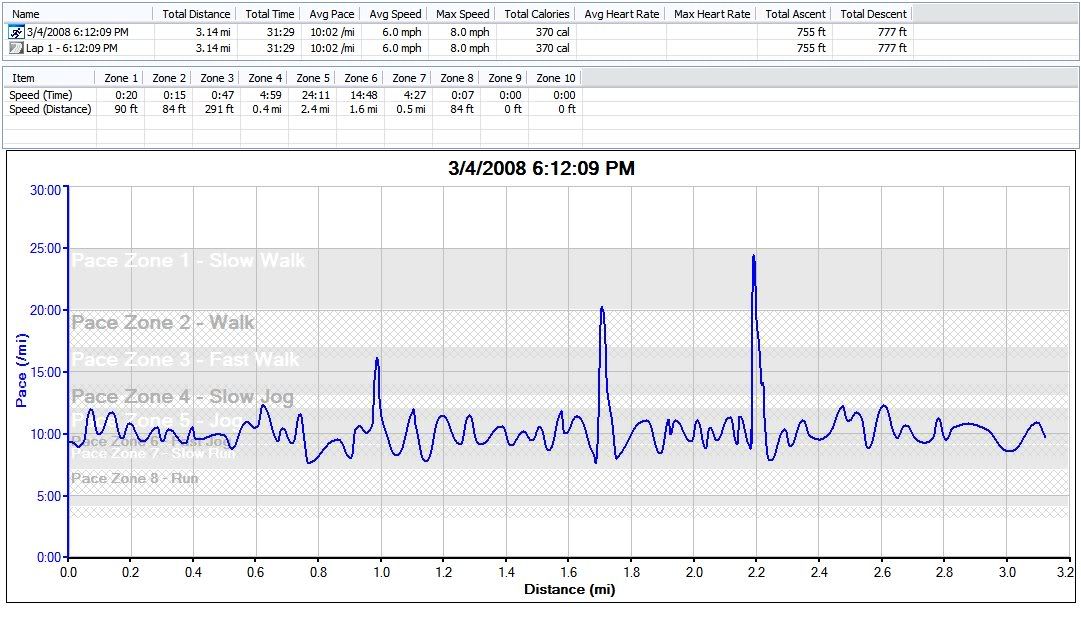The width and height of the screenshot is (1081, 631).
Task: Click the Max Speed column header
Action: pos(463,14)
